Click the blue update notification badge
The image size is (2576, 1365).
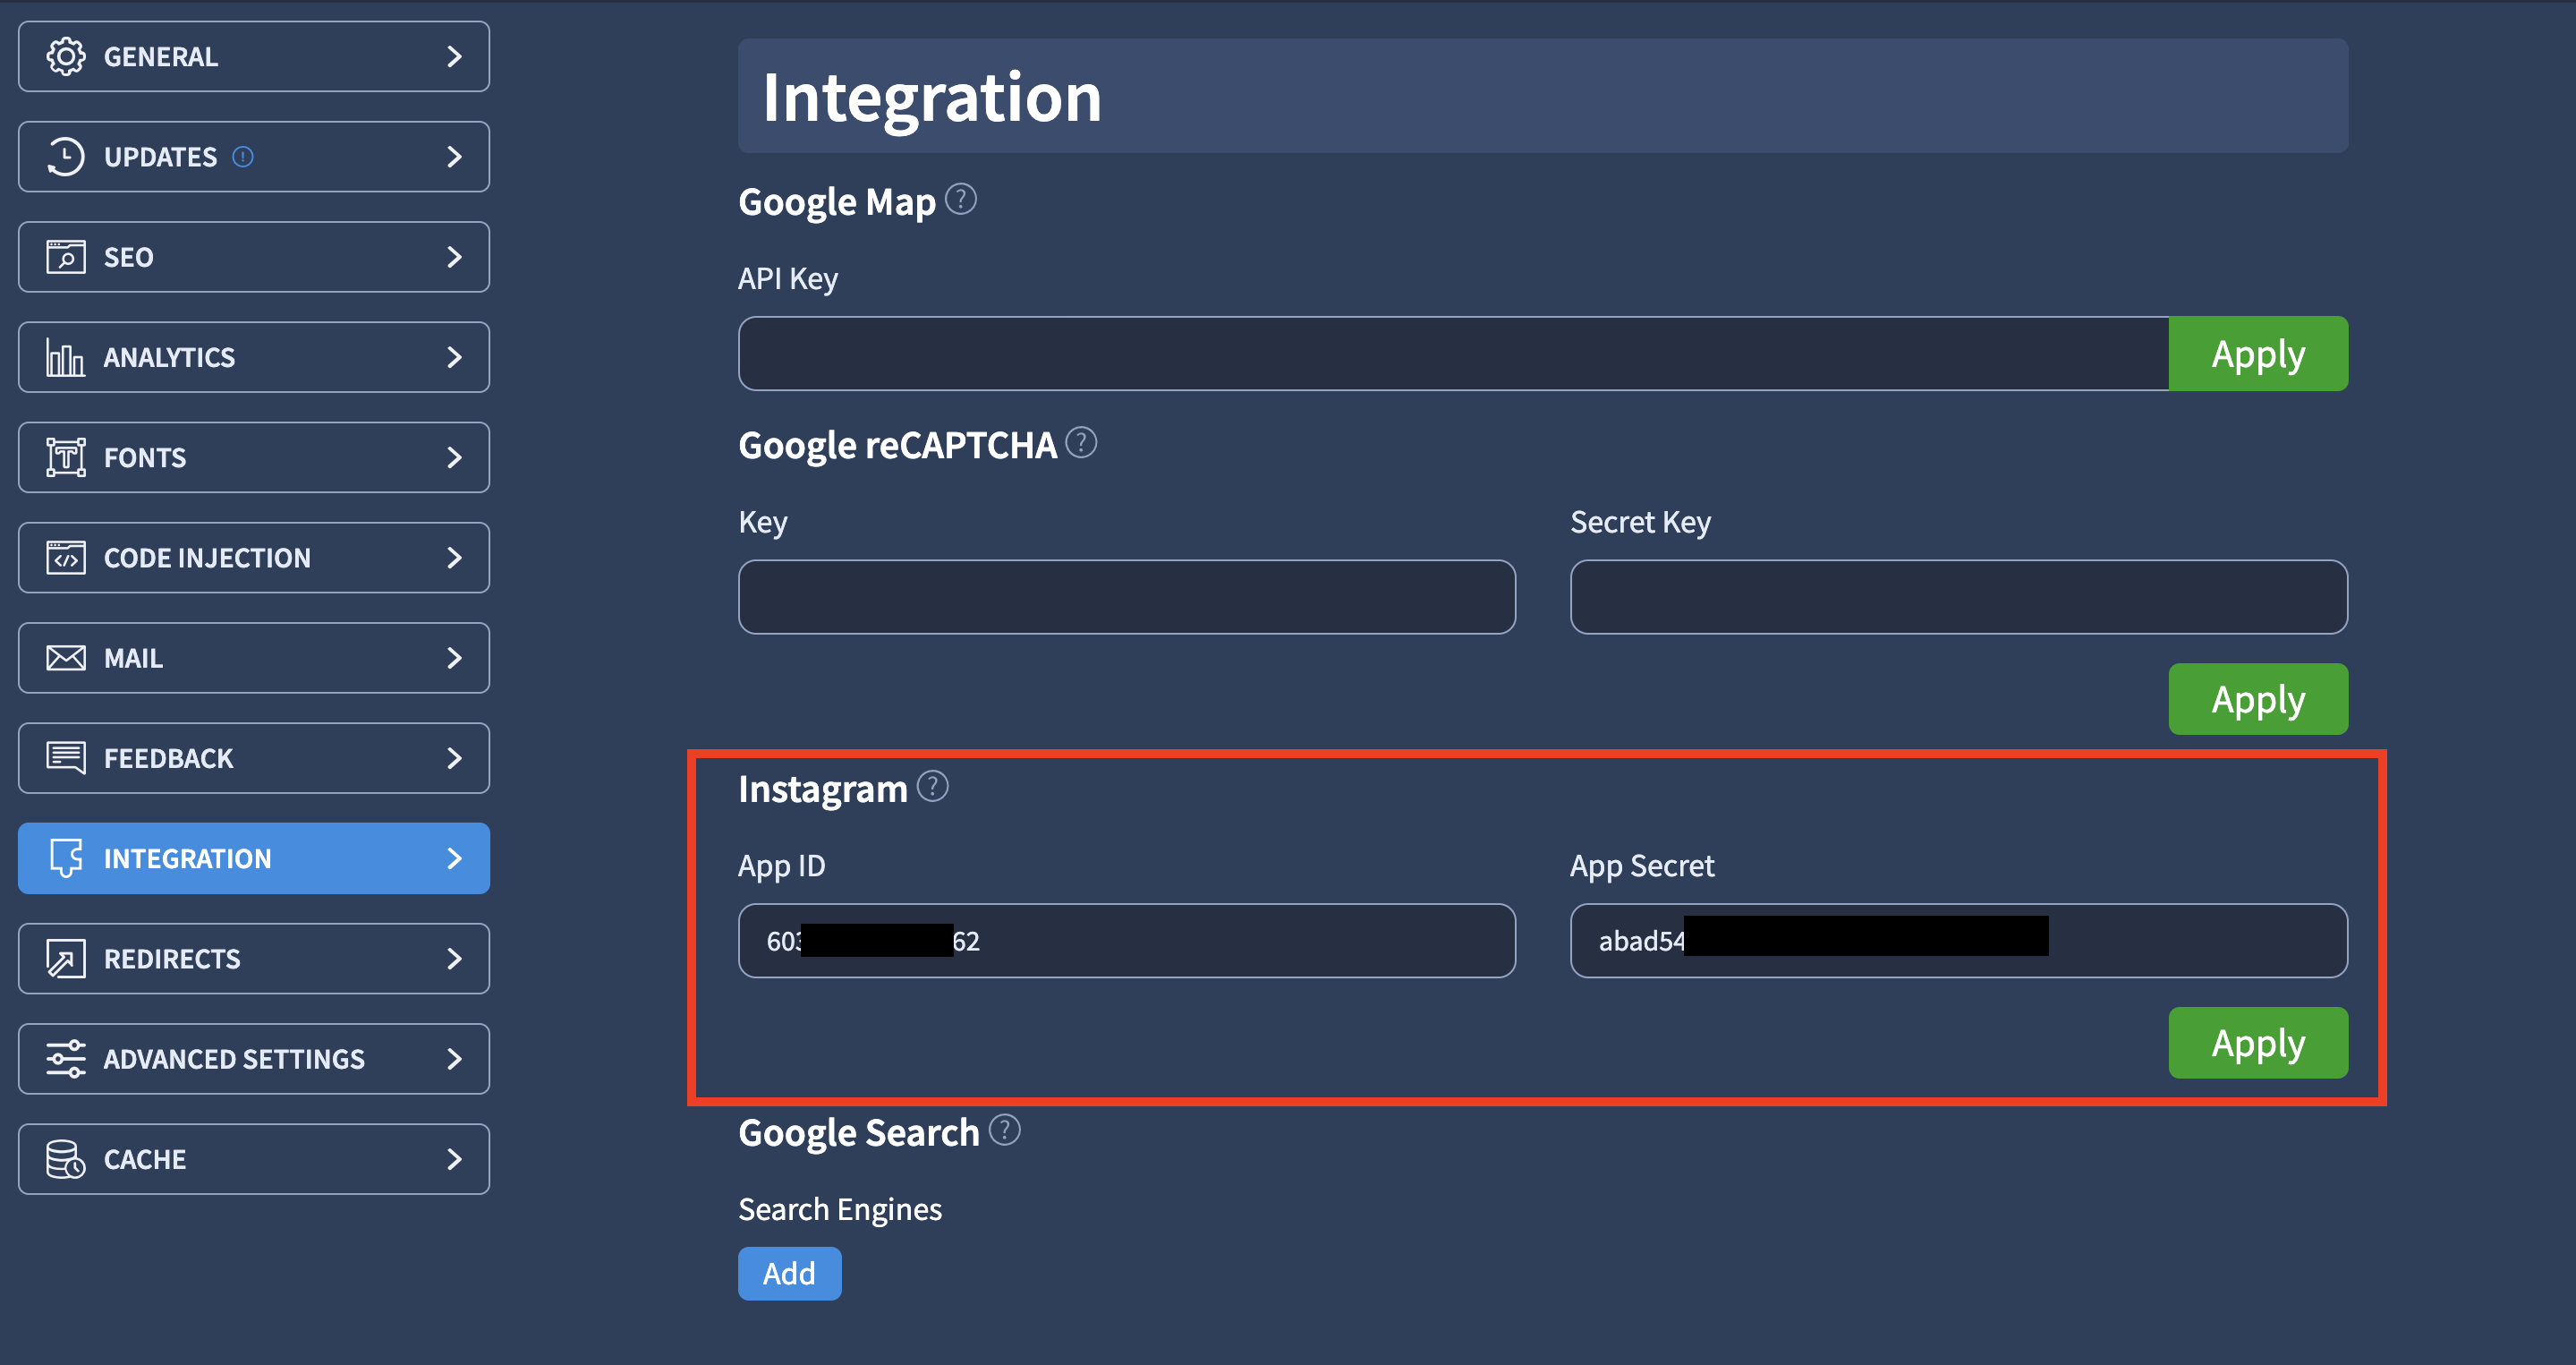(243, 157)
